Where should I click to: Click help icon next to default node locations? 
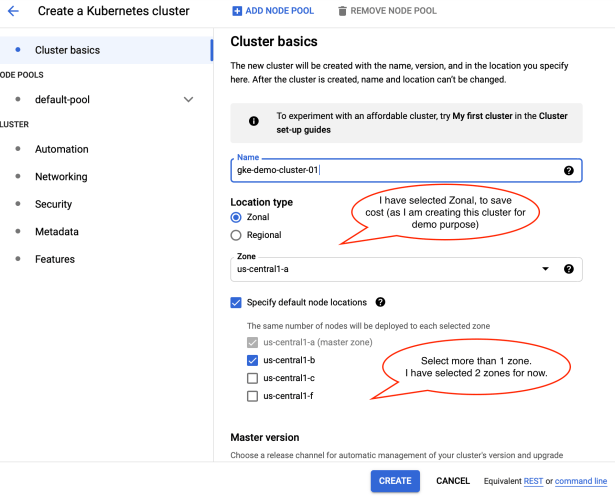(x=380, y=302)
